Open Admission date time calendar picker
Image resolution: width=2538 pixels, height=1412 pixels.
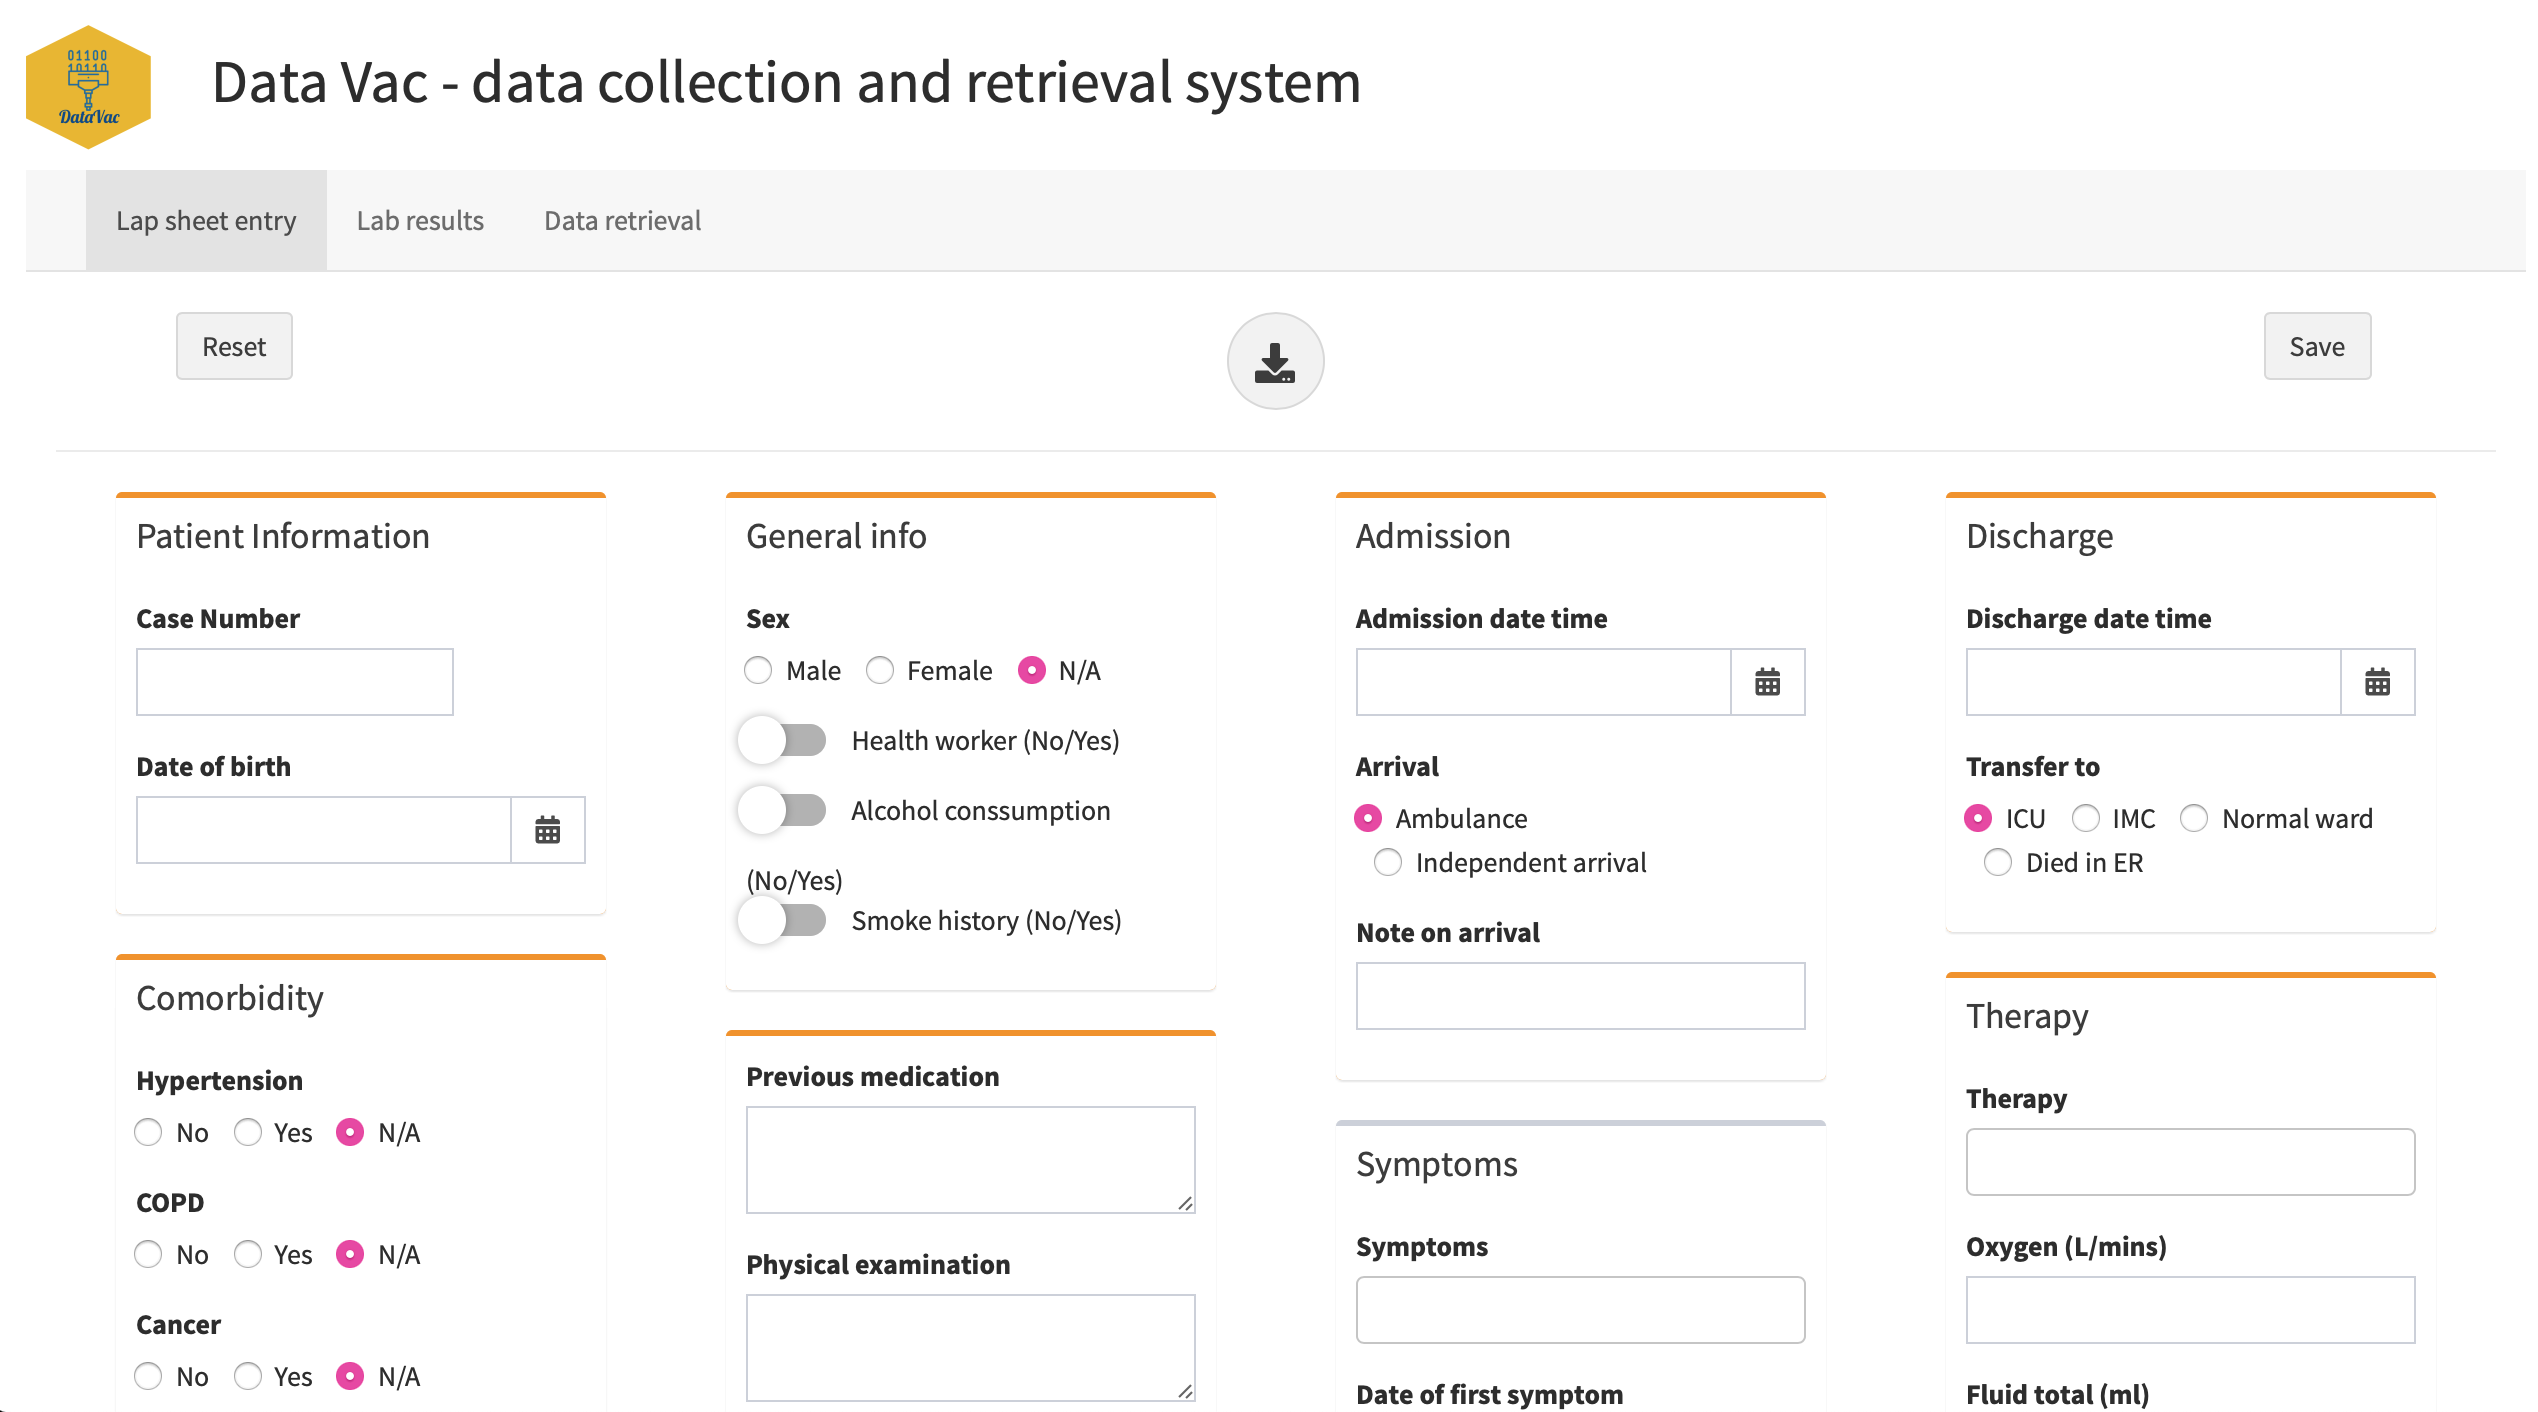(x=1767, y=682)
